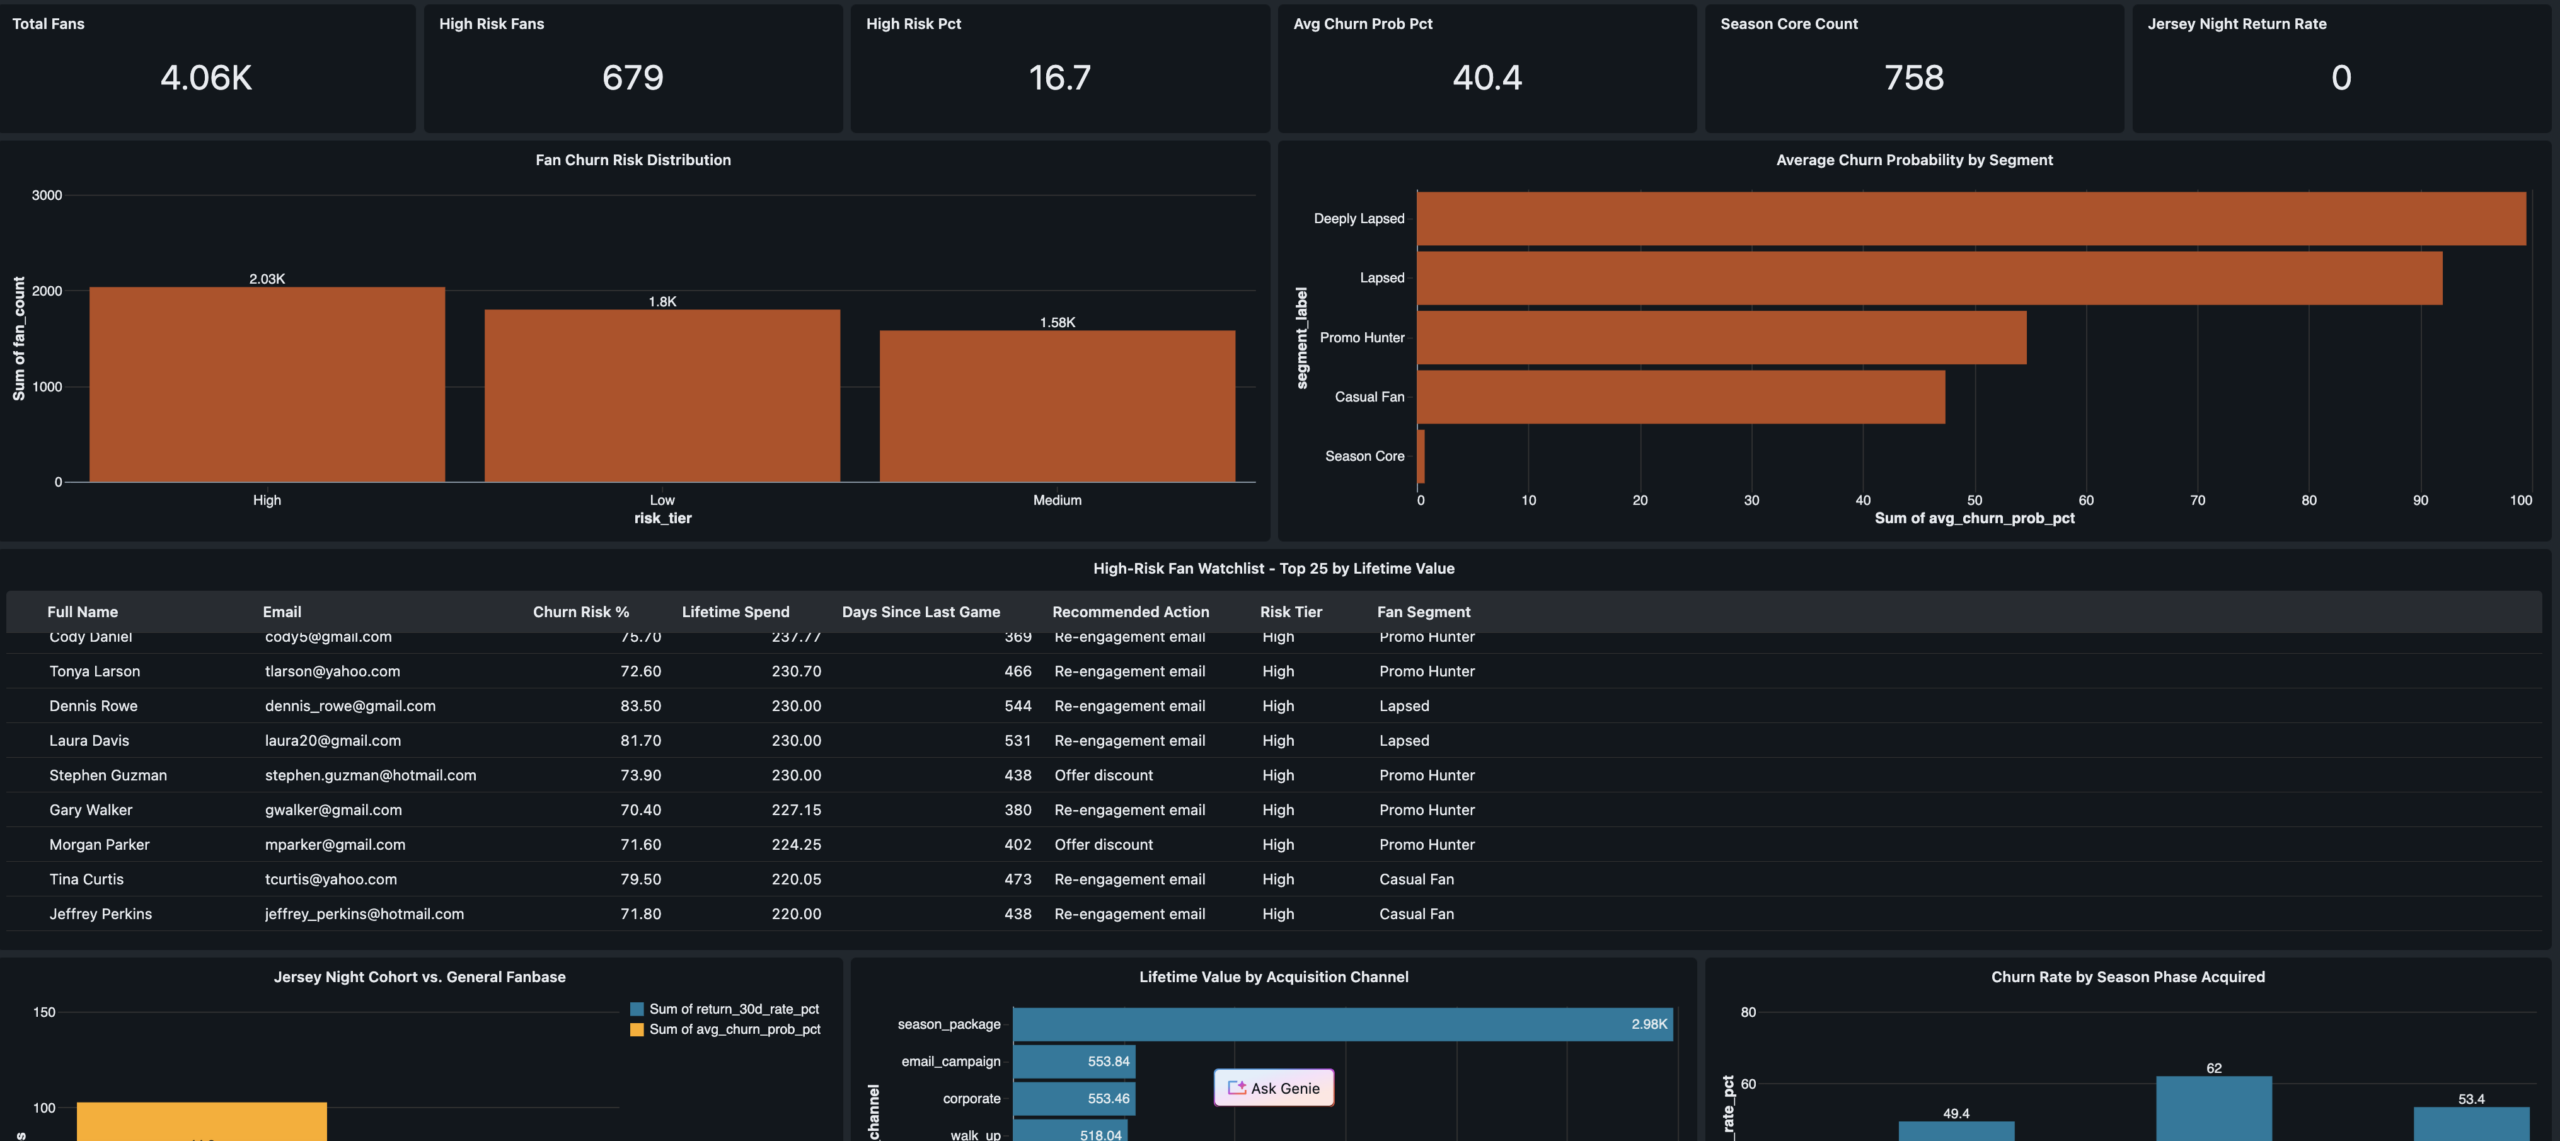Screen dimensions: 2560x1141
Task: Select the Low risk tier bar
Action: [662, 396]
